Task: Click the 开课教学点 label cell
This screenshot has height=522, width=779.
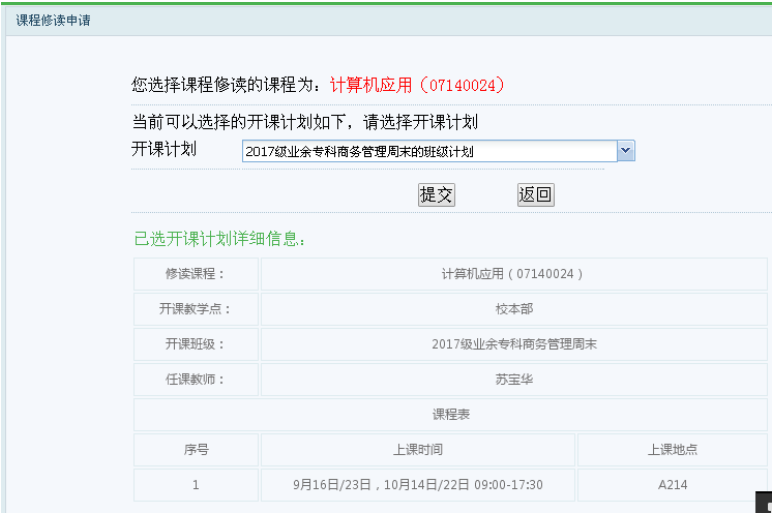Action: pyautogui.click(x=195, y=309)
